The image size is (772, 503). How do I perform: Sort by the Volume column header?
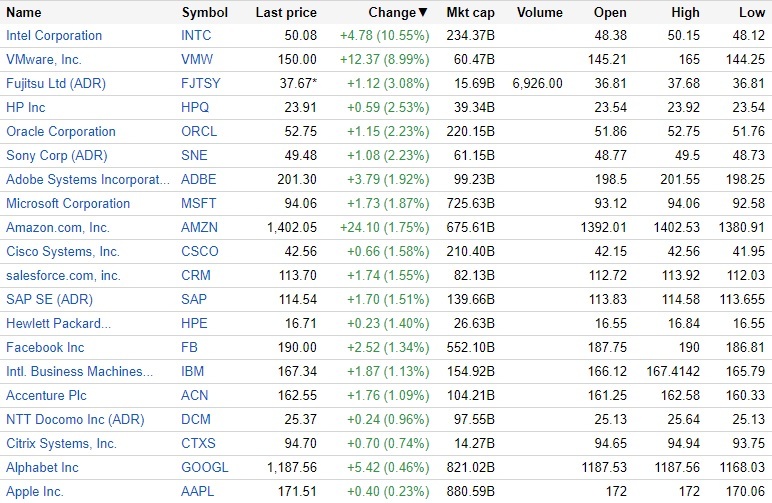pyautogui.click(x=540, y=13)
